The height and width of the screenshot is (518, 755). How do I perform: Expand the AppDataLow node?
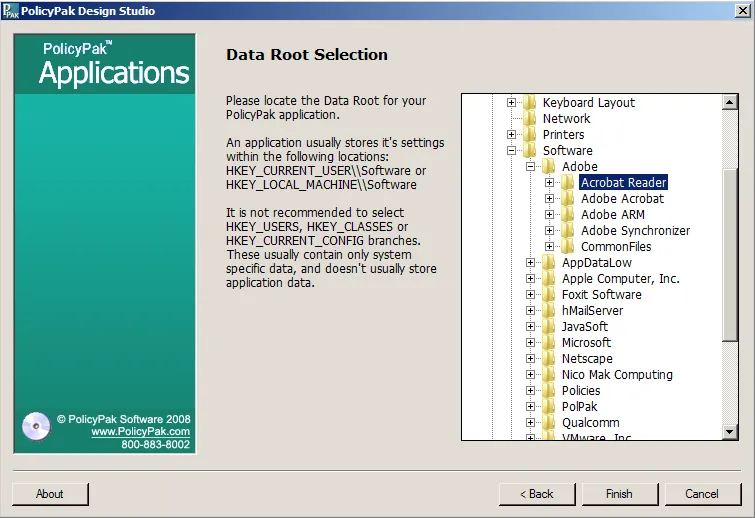(530, 262)
